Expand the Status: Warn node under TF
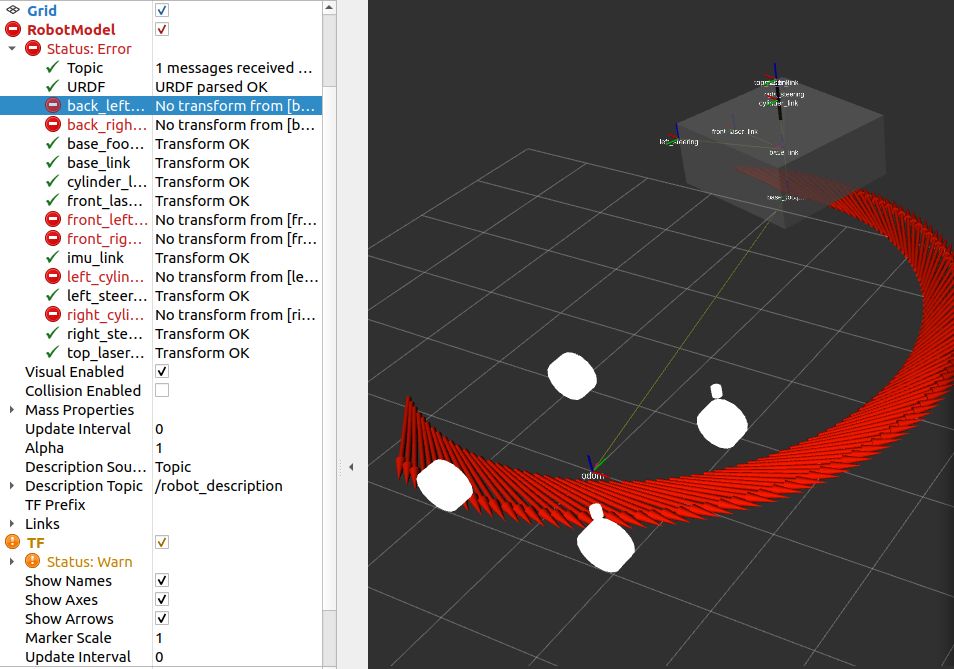The image size is (954, 669). point(12,561)
